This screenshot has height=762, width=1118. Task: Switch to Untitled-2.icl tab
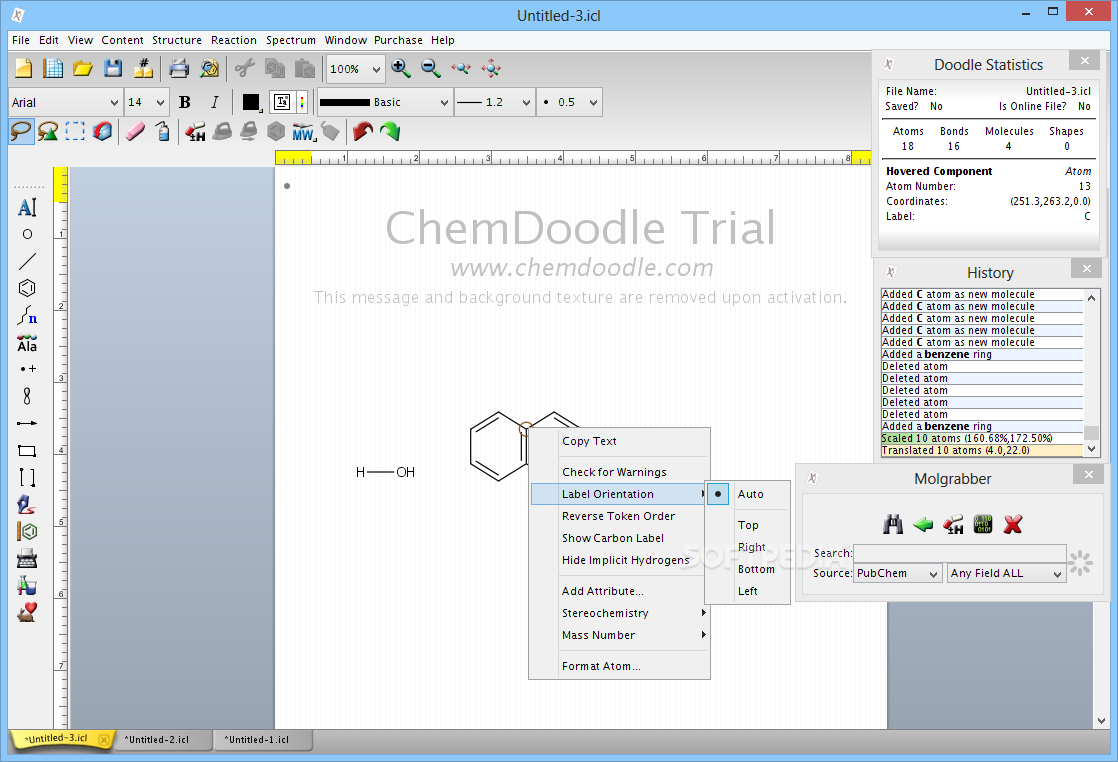tap(157, 740)
